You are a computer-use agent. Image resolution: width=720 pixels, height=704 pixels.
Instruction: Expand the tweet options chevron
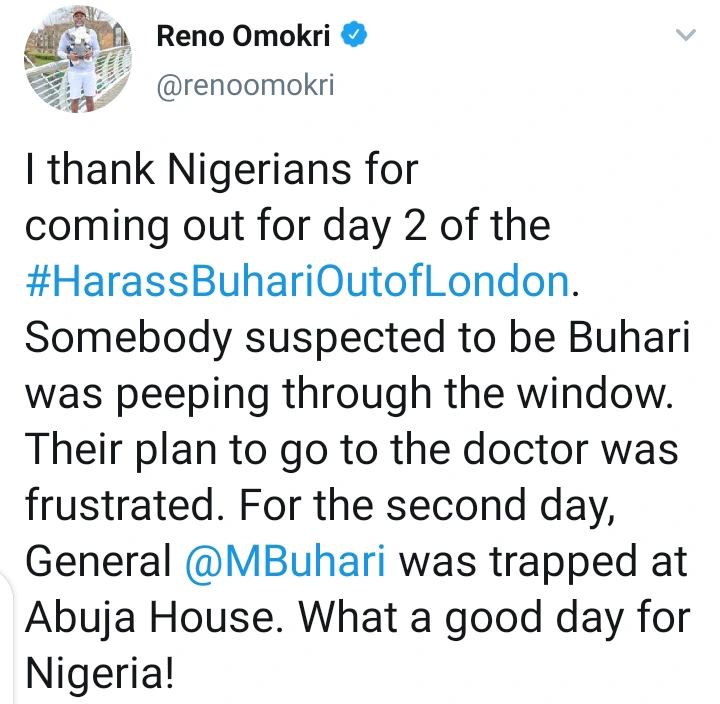685,36
